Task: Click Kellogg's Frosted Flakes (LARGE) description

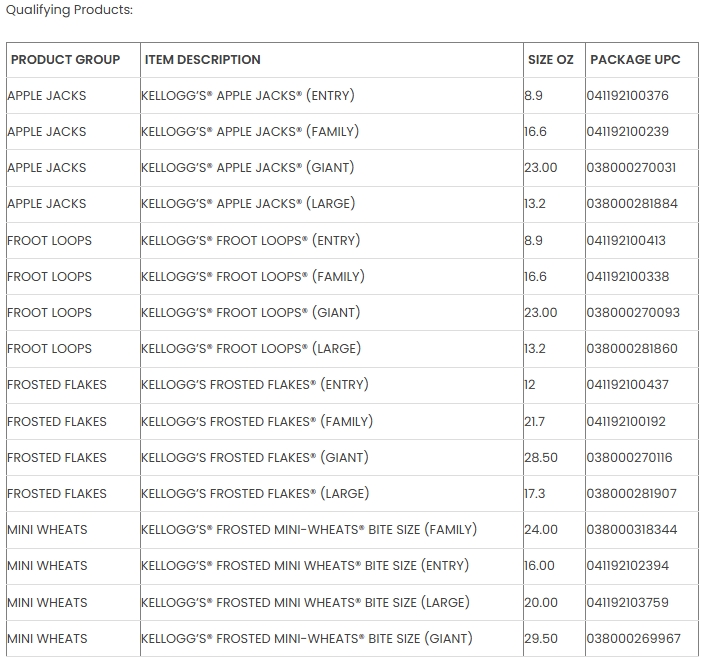Action: click(x=255, y=494)
